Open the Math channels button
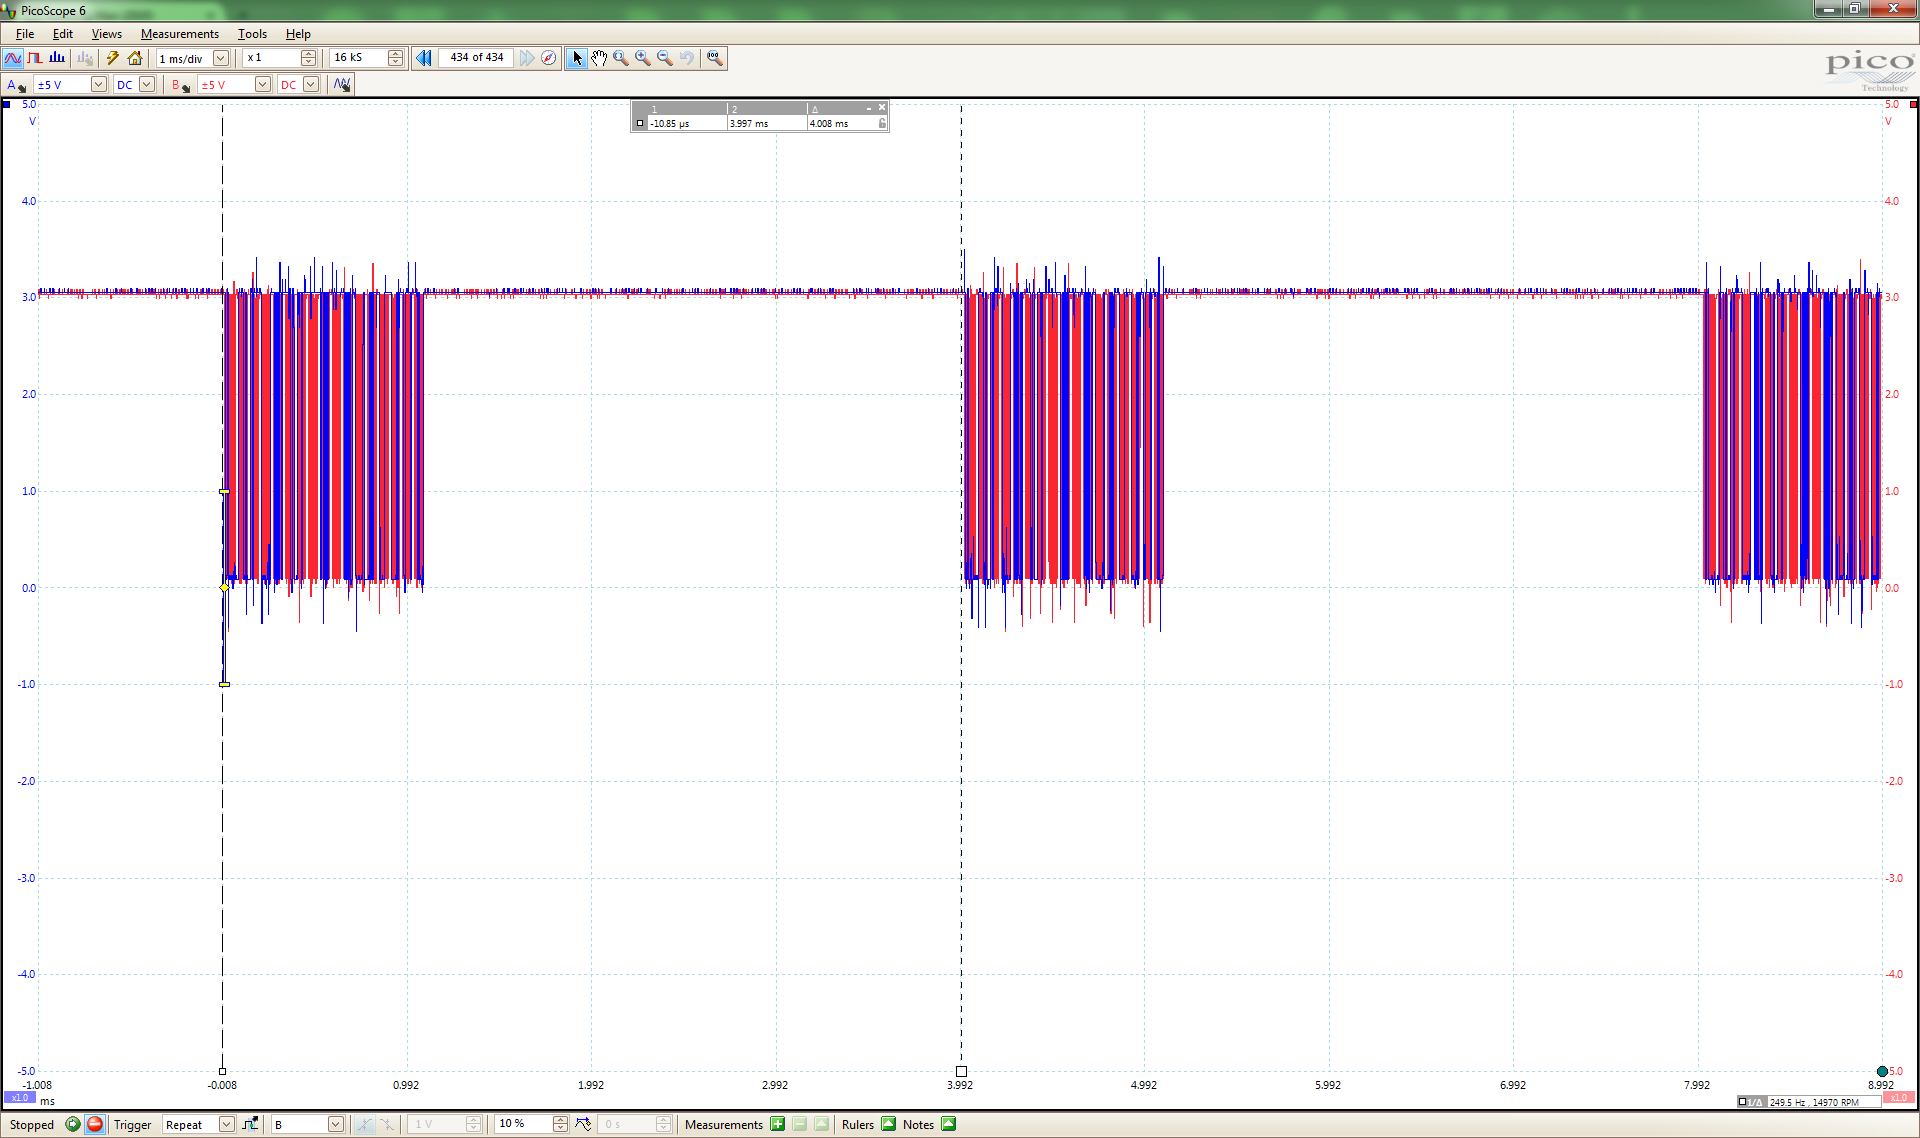Screen dimensions: 1920x1138 click(342, 85)
